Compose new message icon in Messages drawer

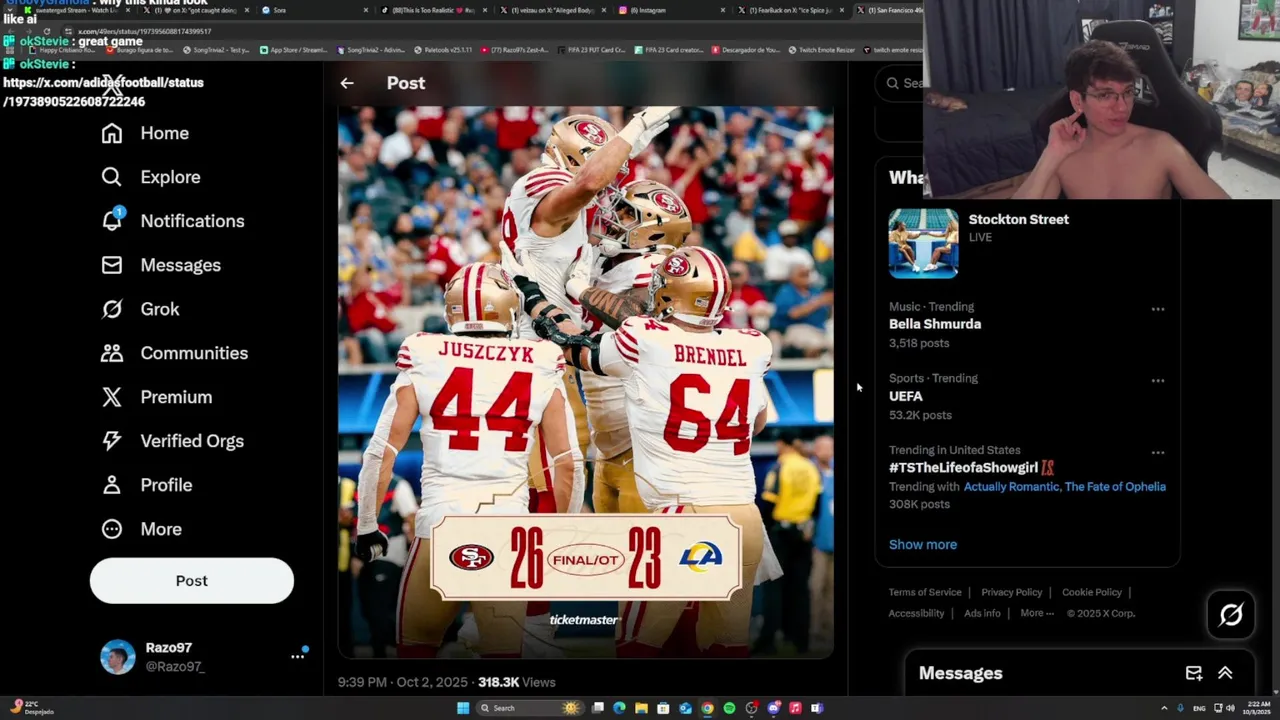tap(1194, 673)
